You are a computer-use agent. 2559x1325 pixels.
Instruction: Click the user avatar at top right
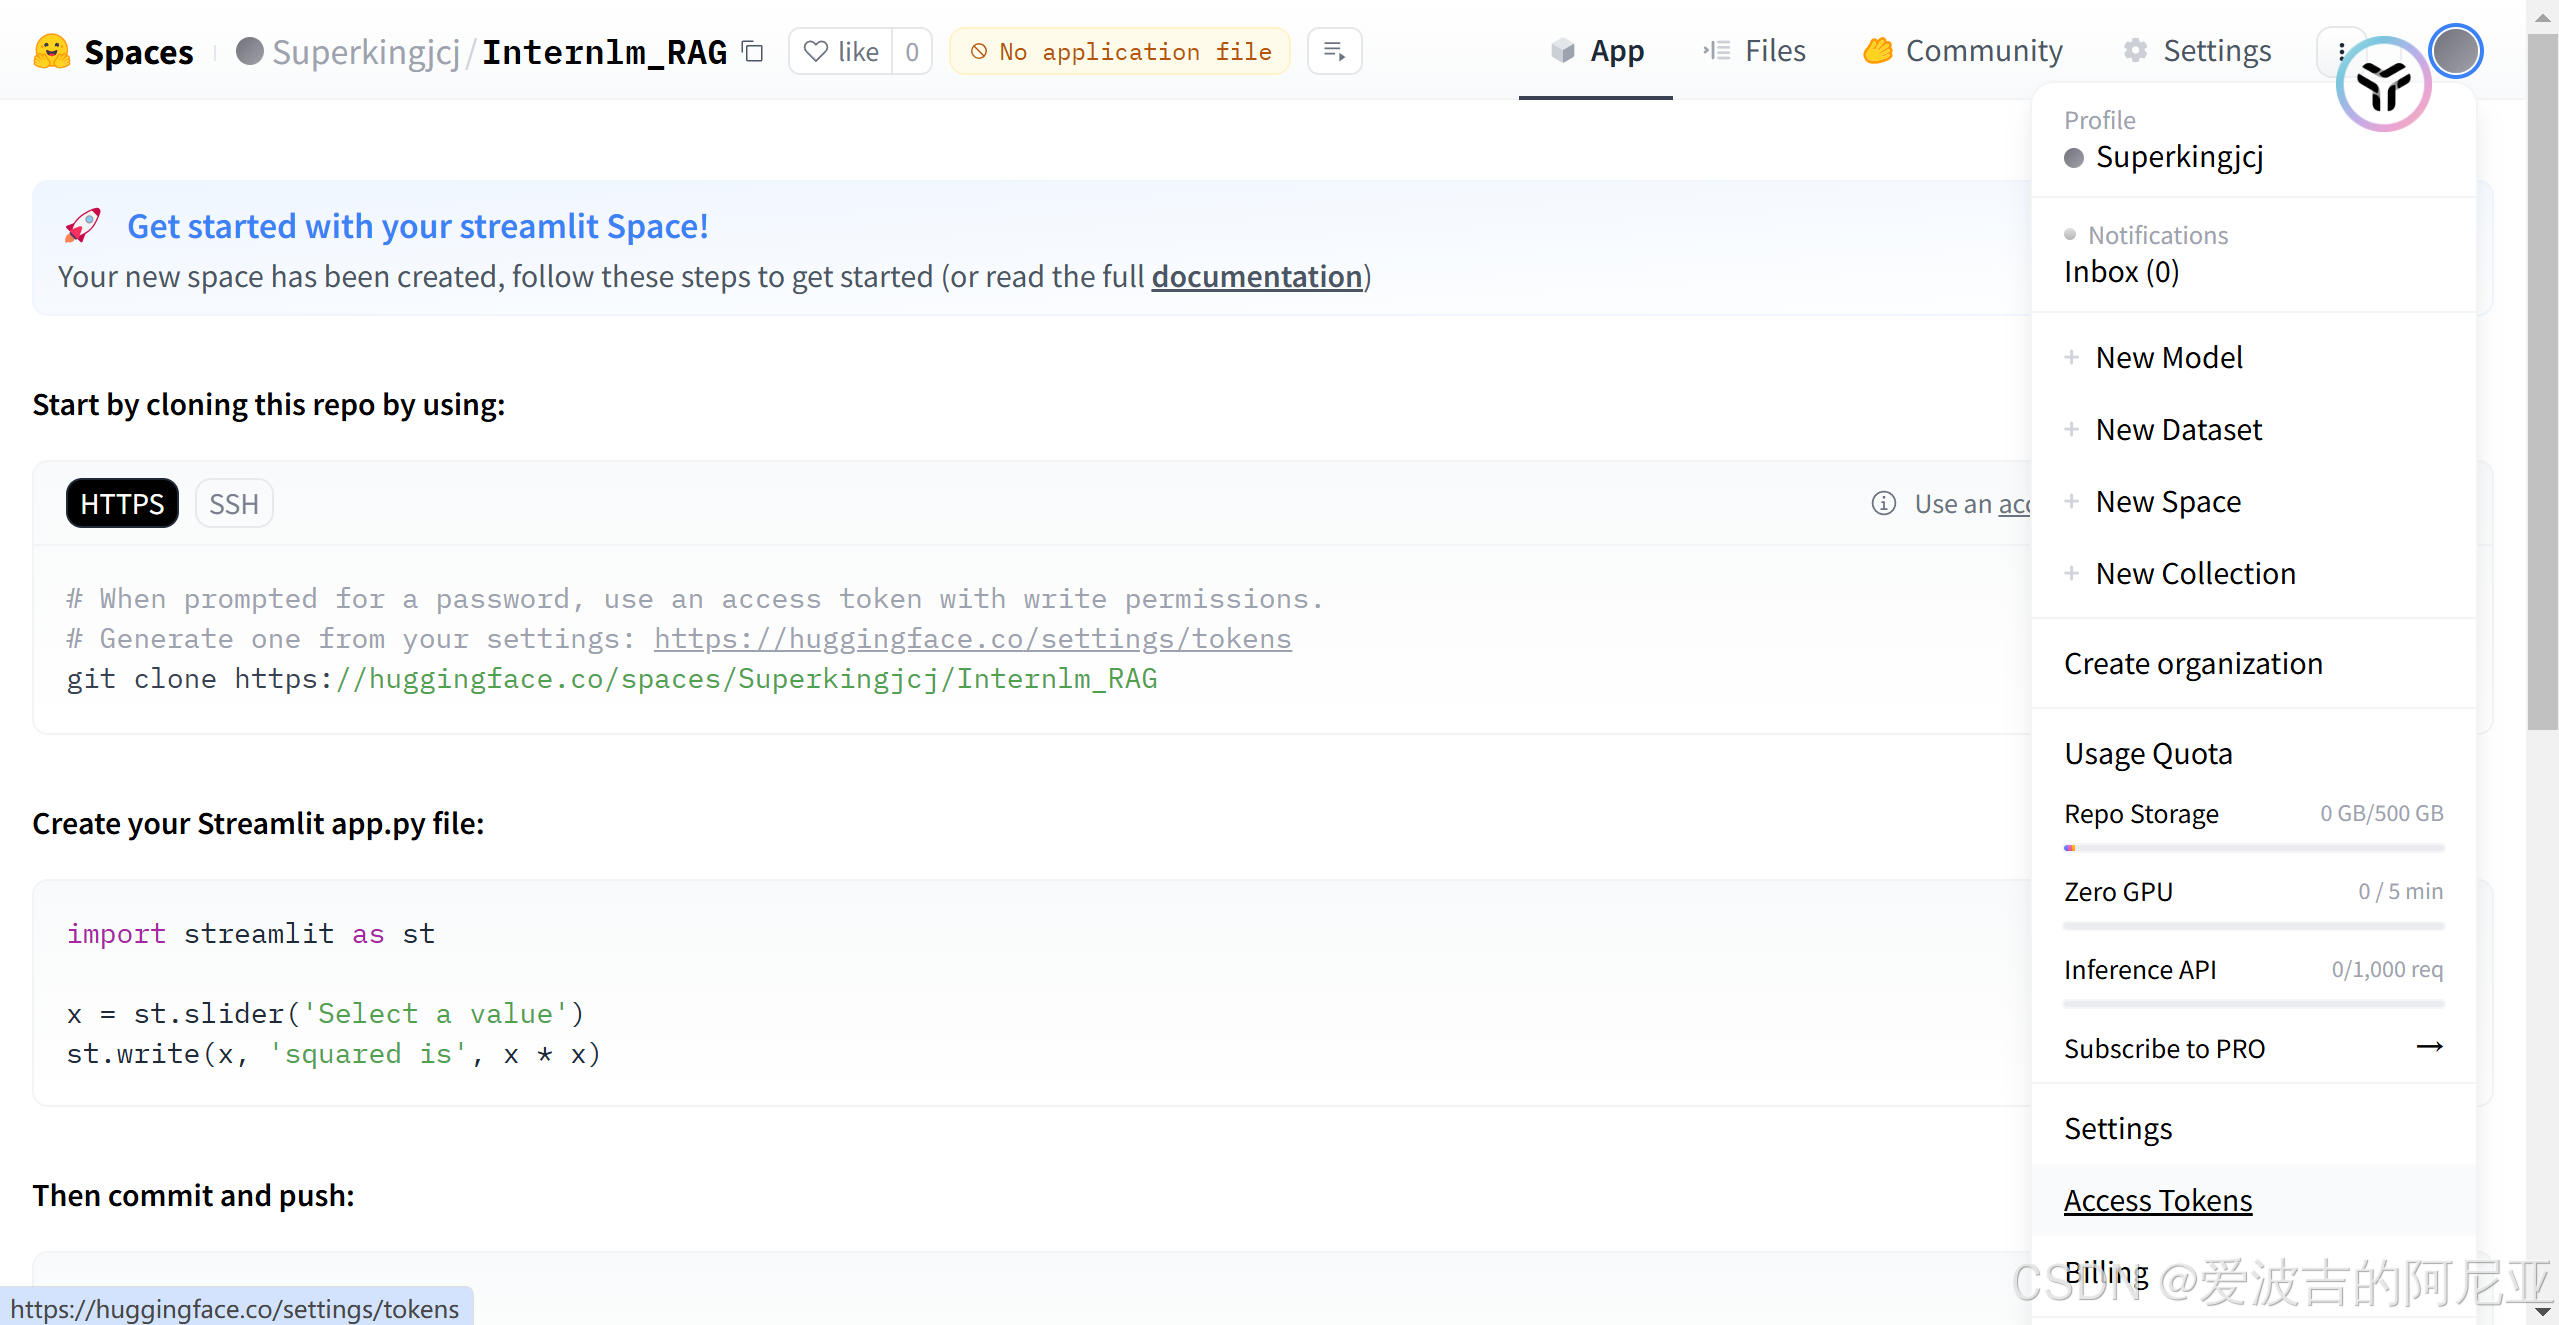point(2455,51)
